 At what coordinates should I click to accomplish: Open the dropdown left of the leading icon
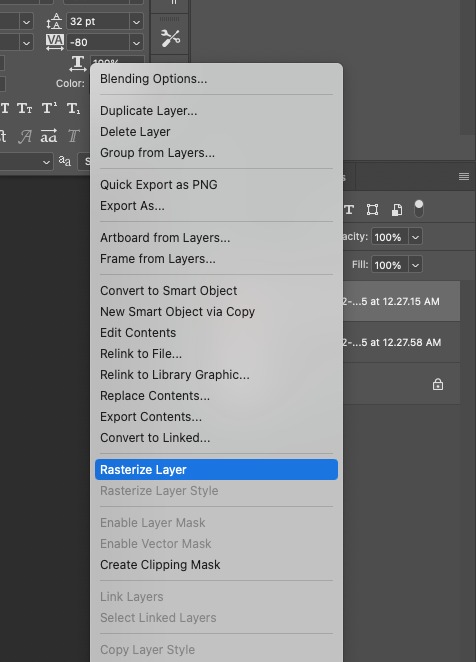[26, 22]
